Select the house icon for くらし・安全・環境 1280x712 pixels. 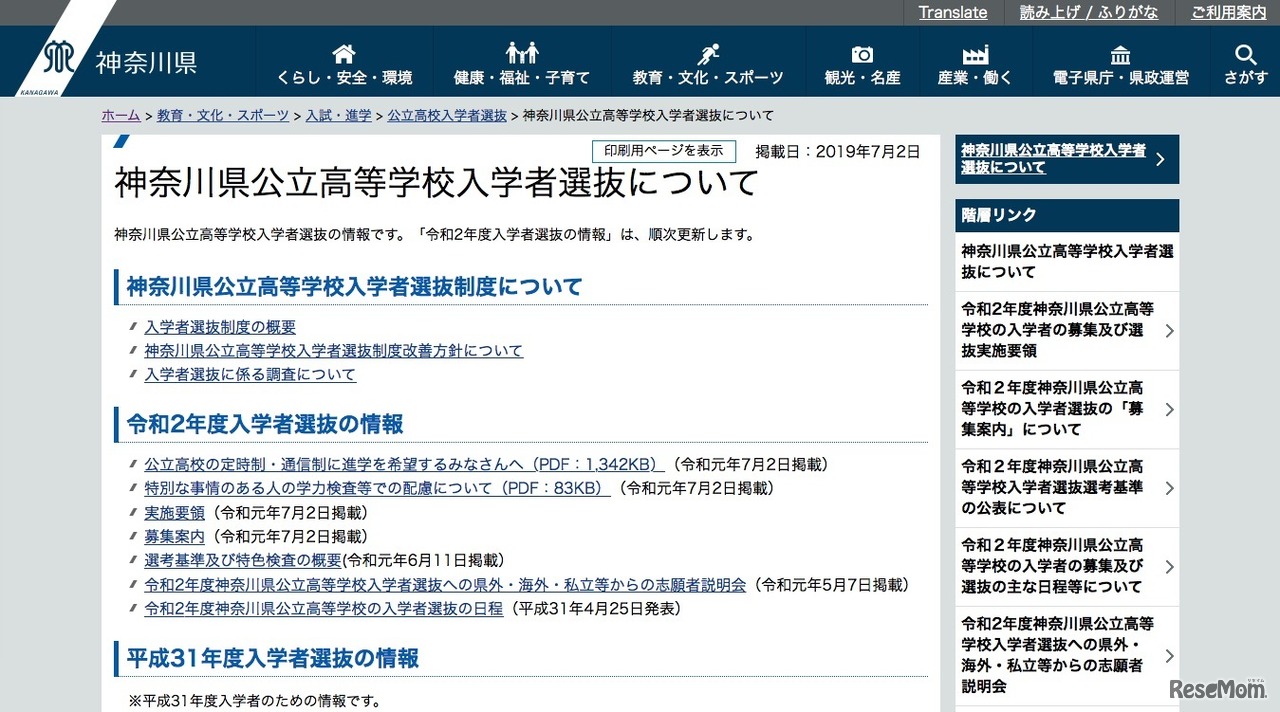344,52
